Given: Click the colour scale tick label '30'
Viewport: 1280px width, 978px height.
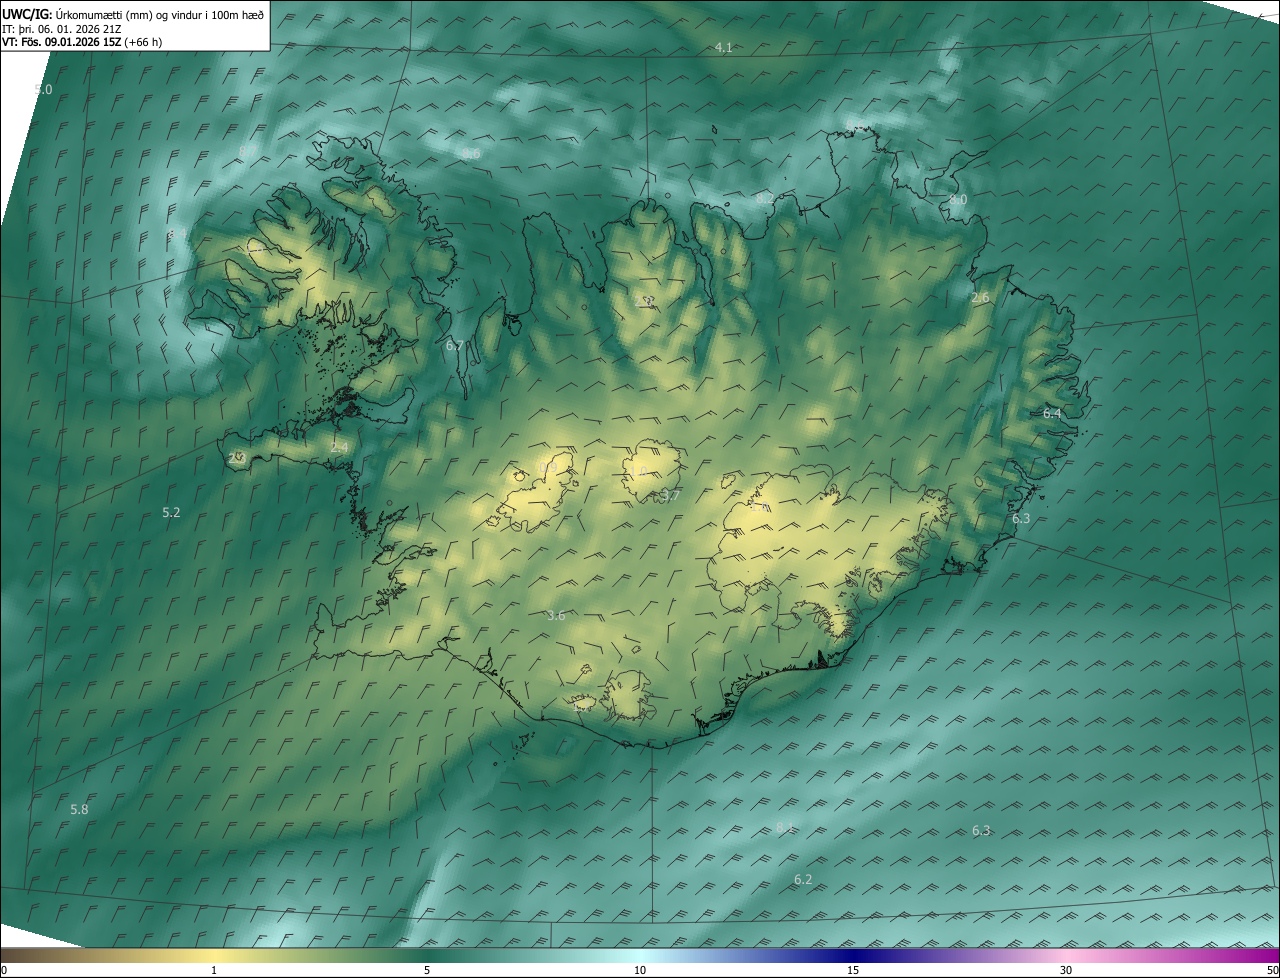Looking at the screenshot, I should 1066,970.
